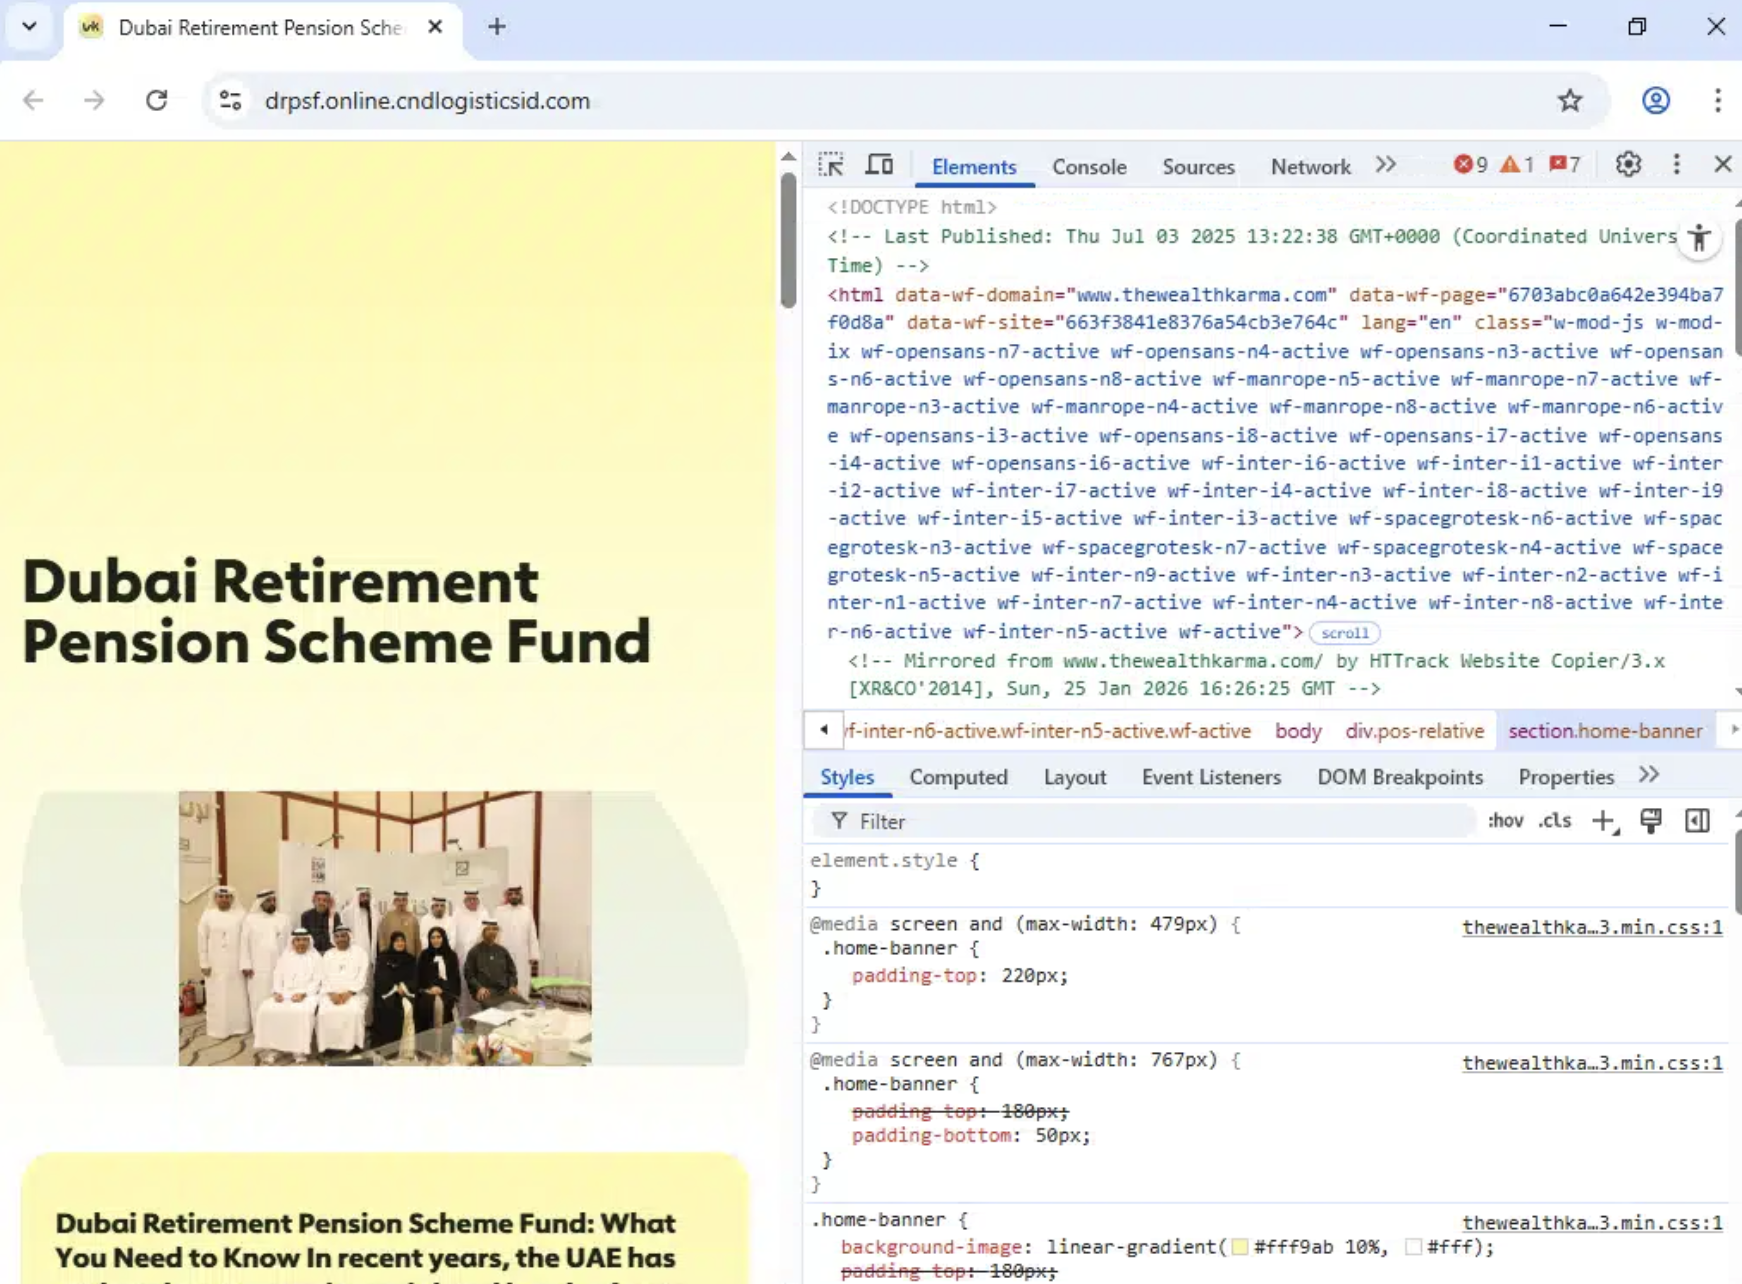Viewport: 1742px width, 1284px height.
Task: Select body in the breadcrumb trail
Action: click(1298, 731)
